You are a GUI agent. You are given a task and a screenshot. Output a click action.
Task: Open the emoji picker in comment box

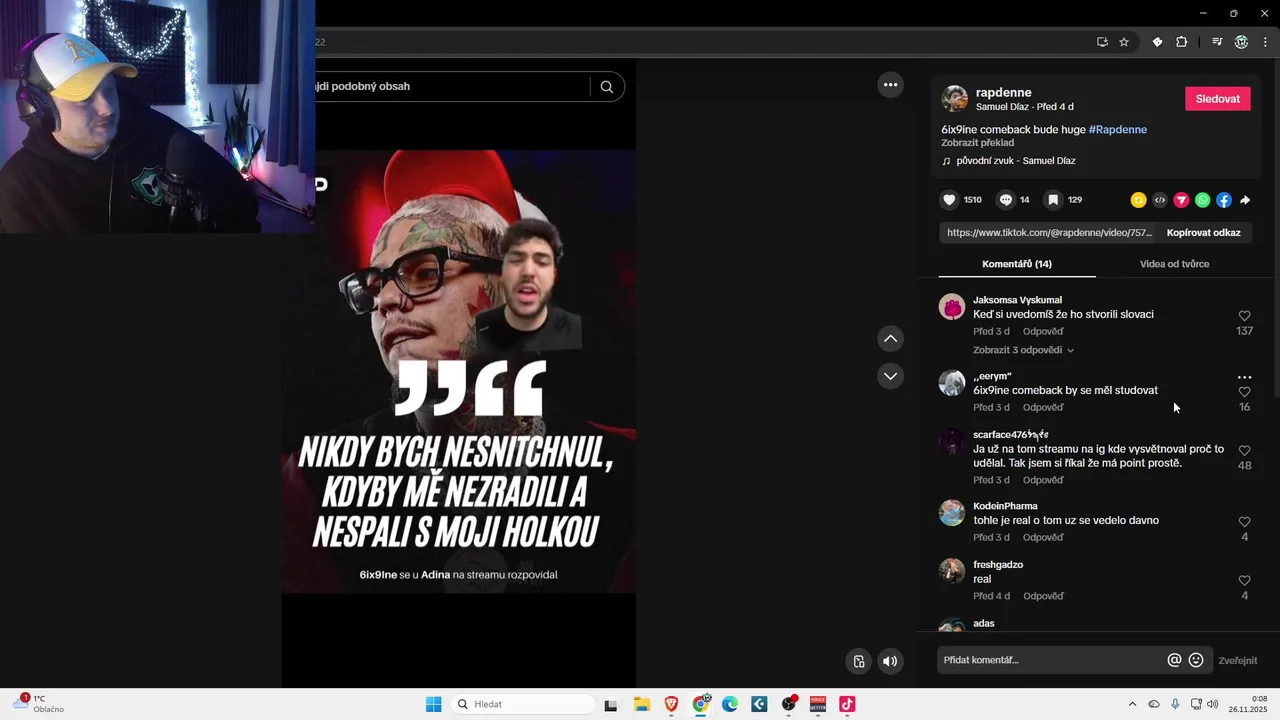click(1196, 660)
